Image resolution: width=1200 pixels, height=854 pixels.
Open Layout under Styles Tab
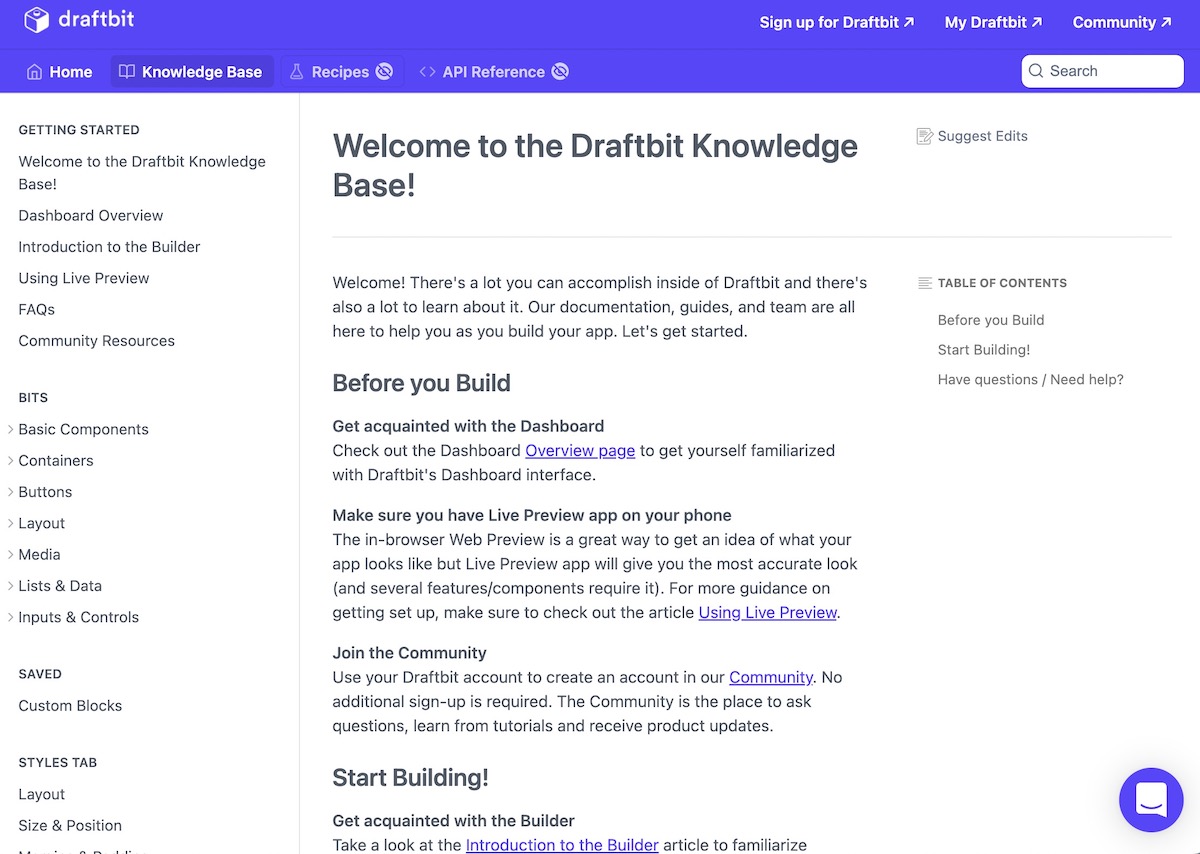(42, 794)
